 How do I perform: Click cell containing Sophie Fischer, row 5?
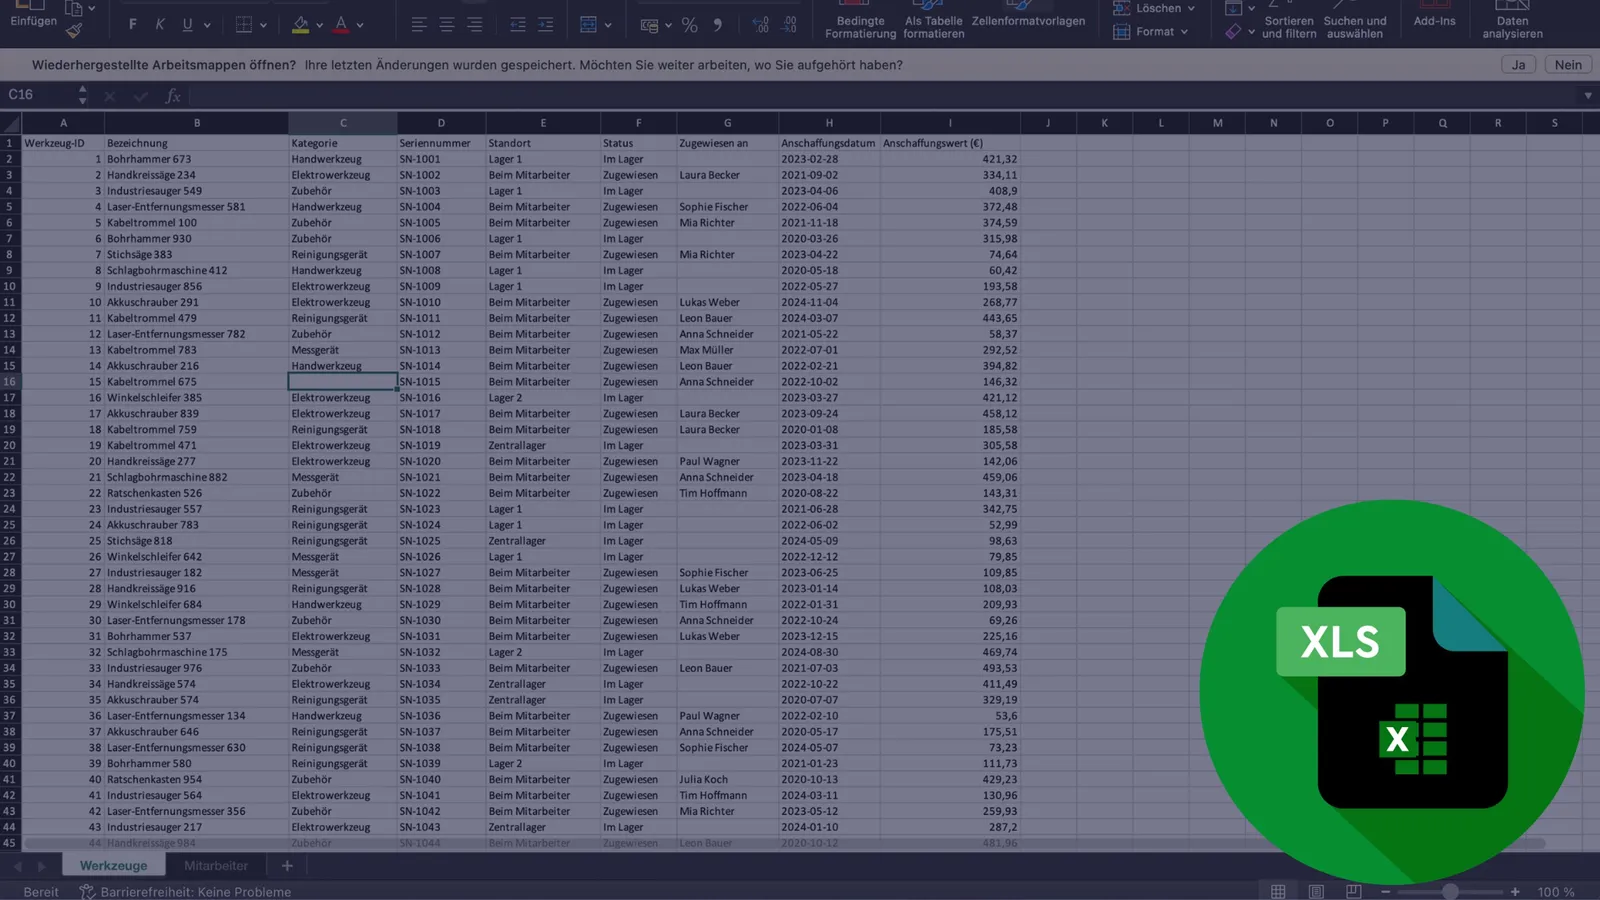click(727, 207)
